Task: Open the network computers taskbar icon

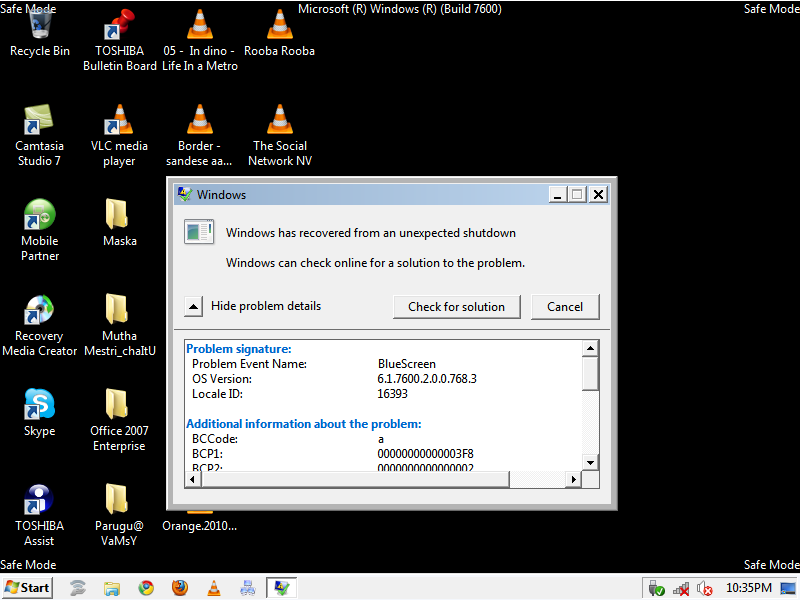Action: point(247,588)
